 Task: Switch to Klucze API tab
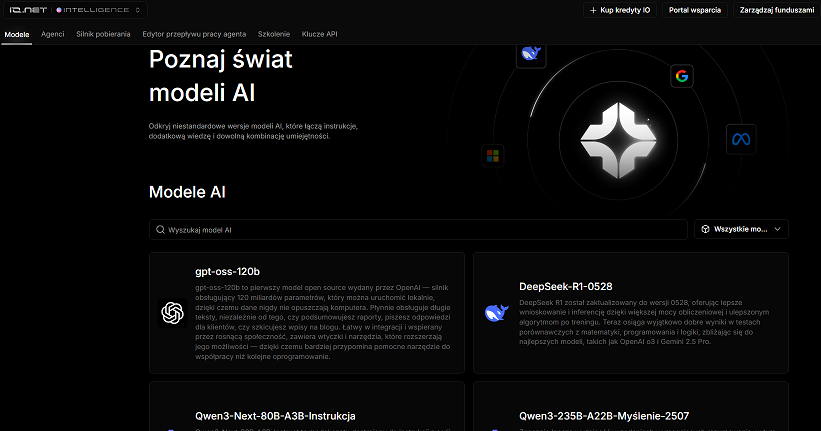tap(319, 34)
